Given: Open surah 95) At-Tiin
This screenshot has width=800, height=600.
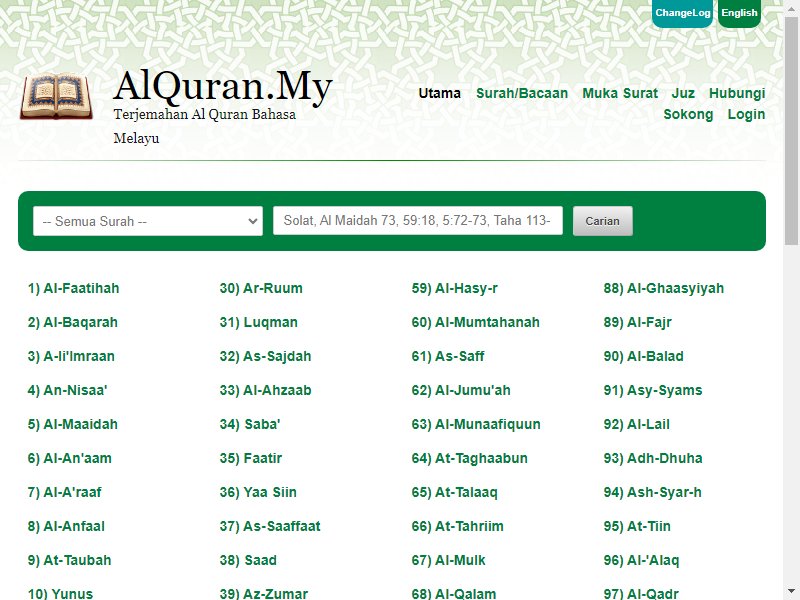Looking at the screenshot, I should (637, 527).
